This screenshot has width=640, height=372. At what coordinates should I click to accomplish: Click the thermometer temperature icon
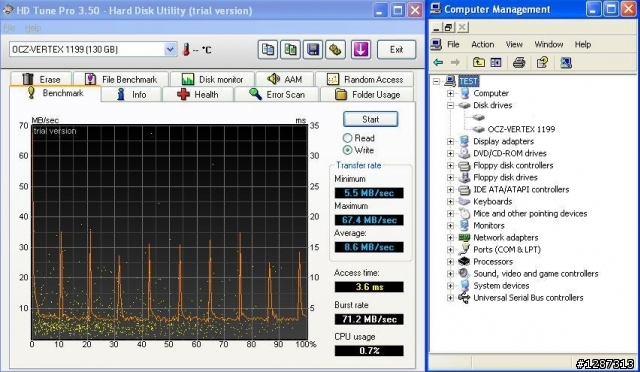[187, 50]
